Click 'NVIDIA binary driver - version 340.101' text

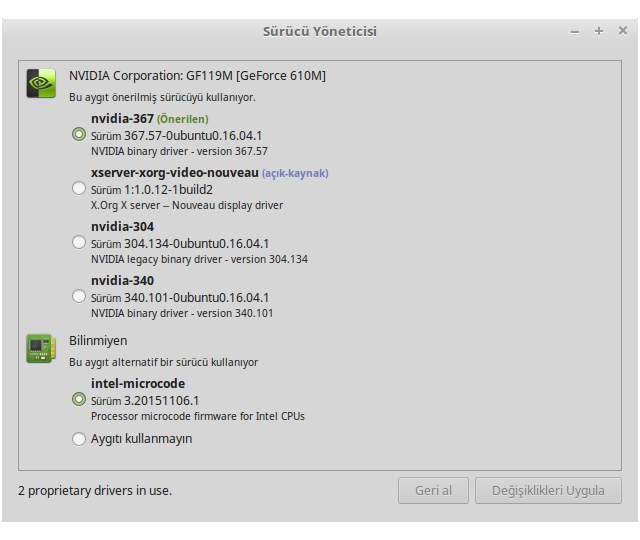coord(182,313)
